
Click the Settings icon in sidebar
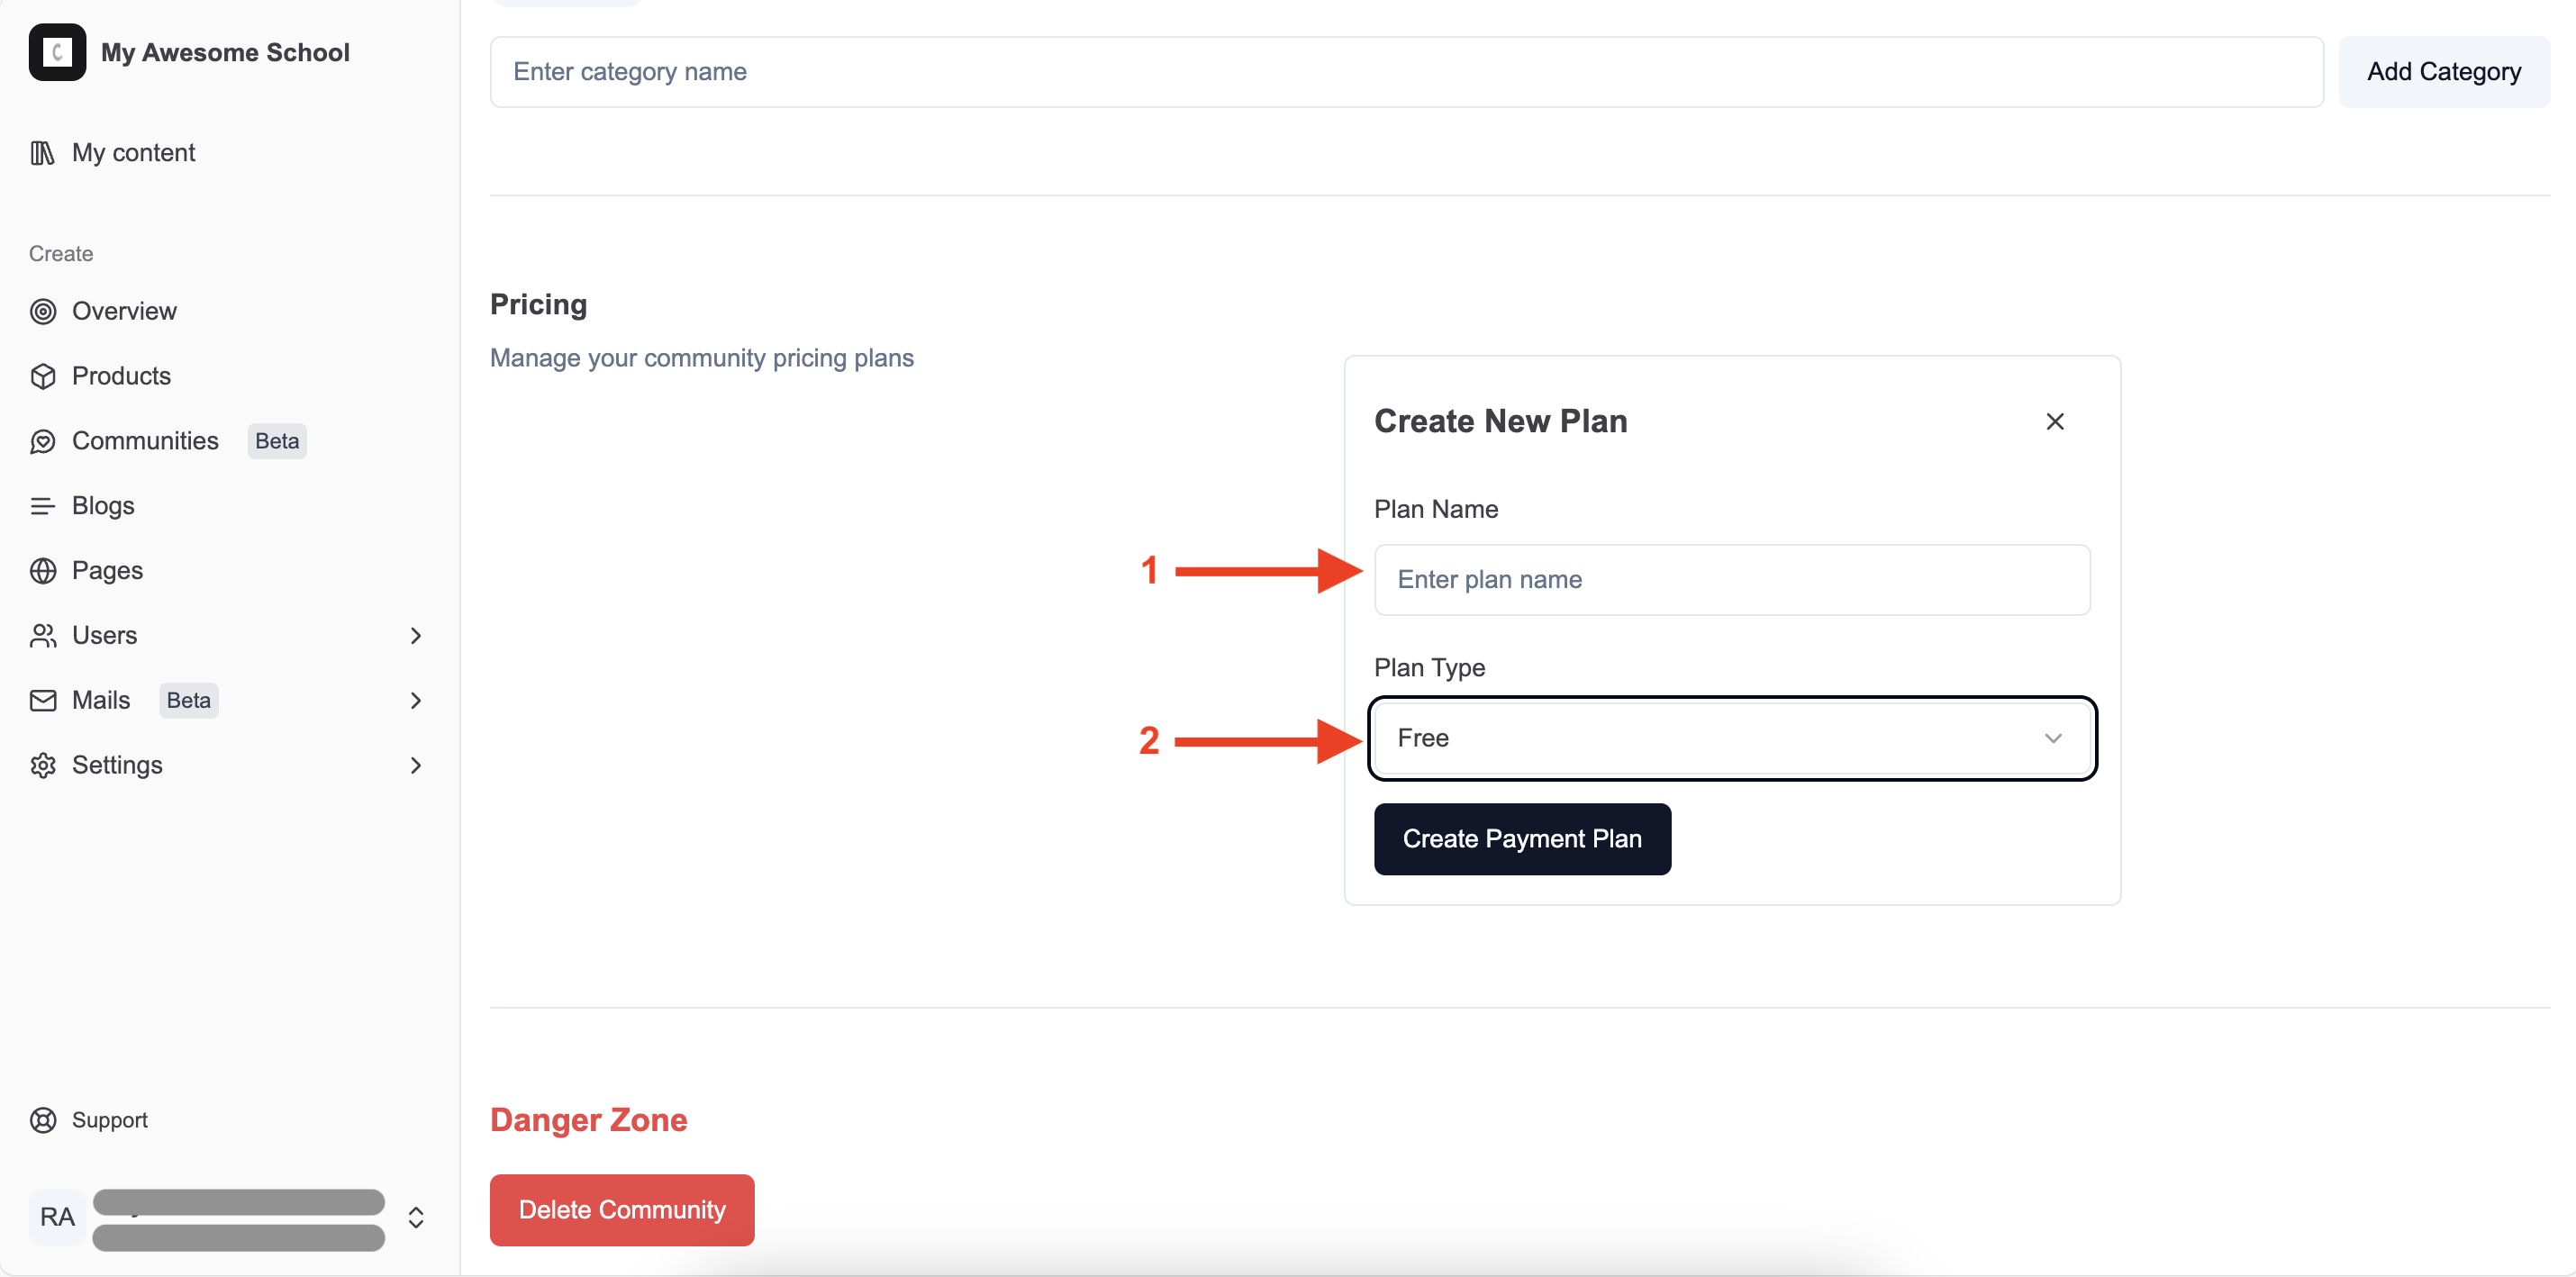click(x=44, y=763)
